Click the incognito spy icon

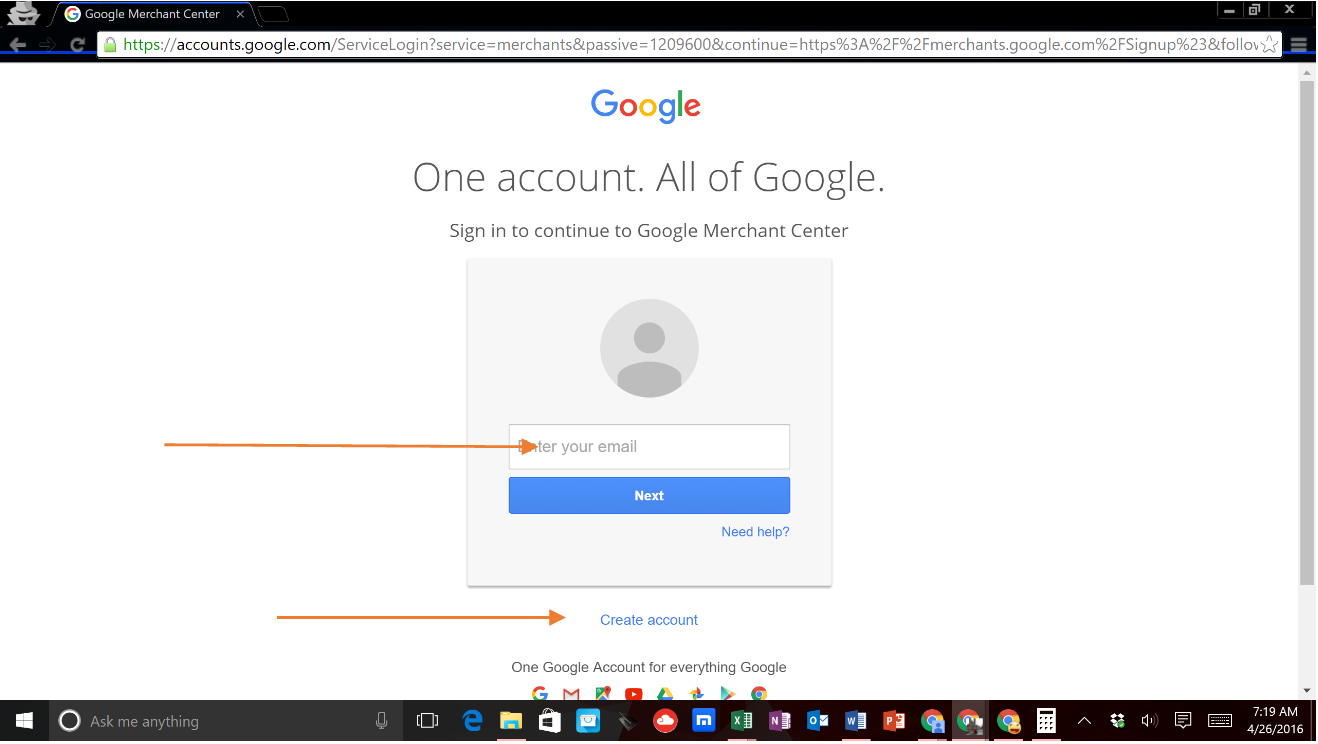pos(22,13)
